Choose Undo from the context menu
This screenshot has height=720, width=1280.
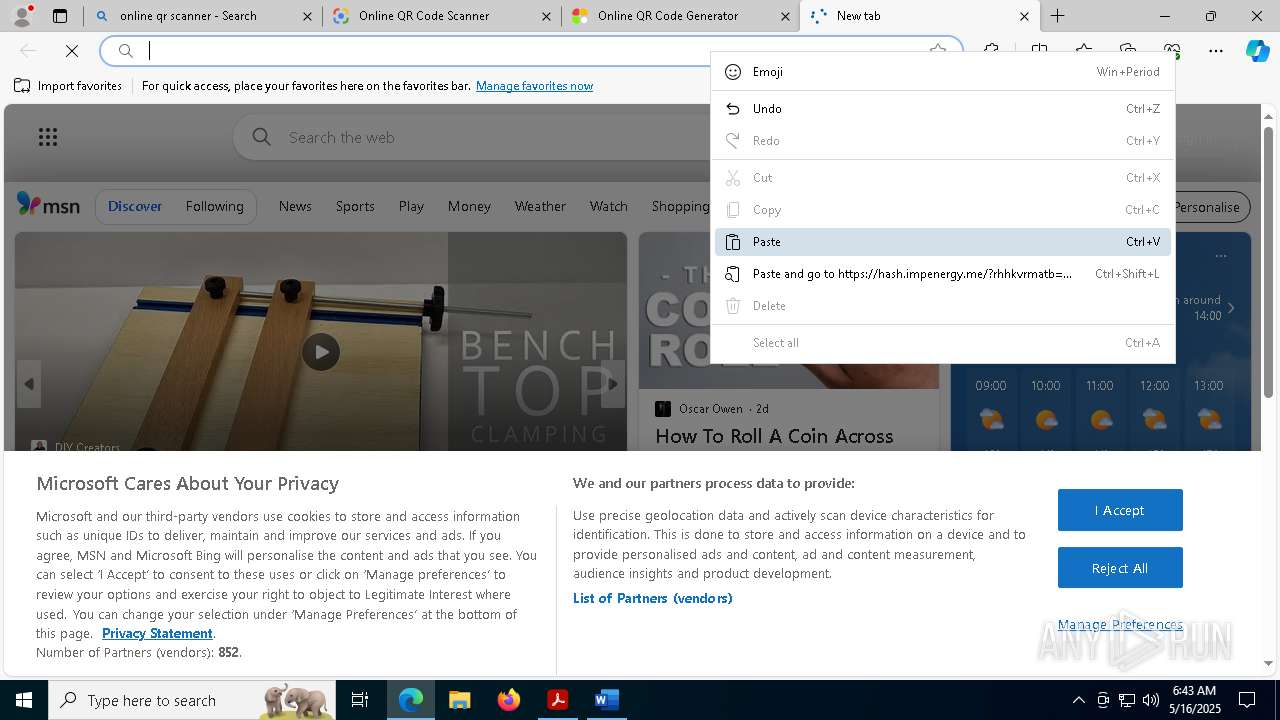pos(942,109)
